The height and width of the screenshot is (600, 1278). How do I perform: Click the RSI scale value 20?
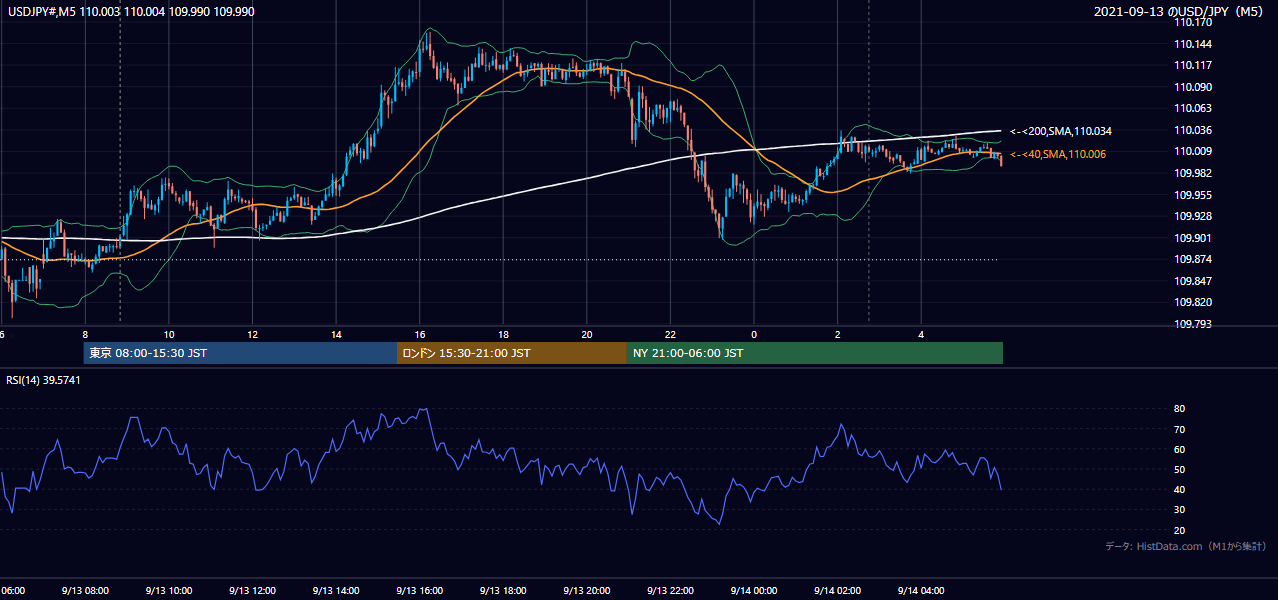[1180, 530]
